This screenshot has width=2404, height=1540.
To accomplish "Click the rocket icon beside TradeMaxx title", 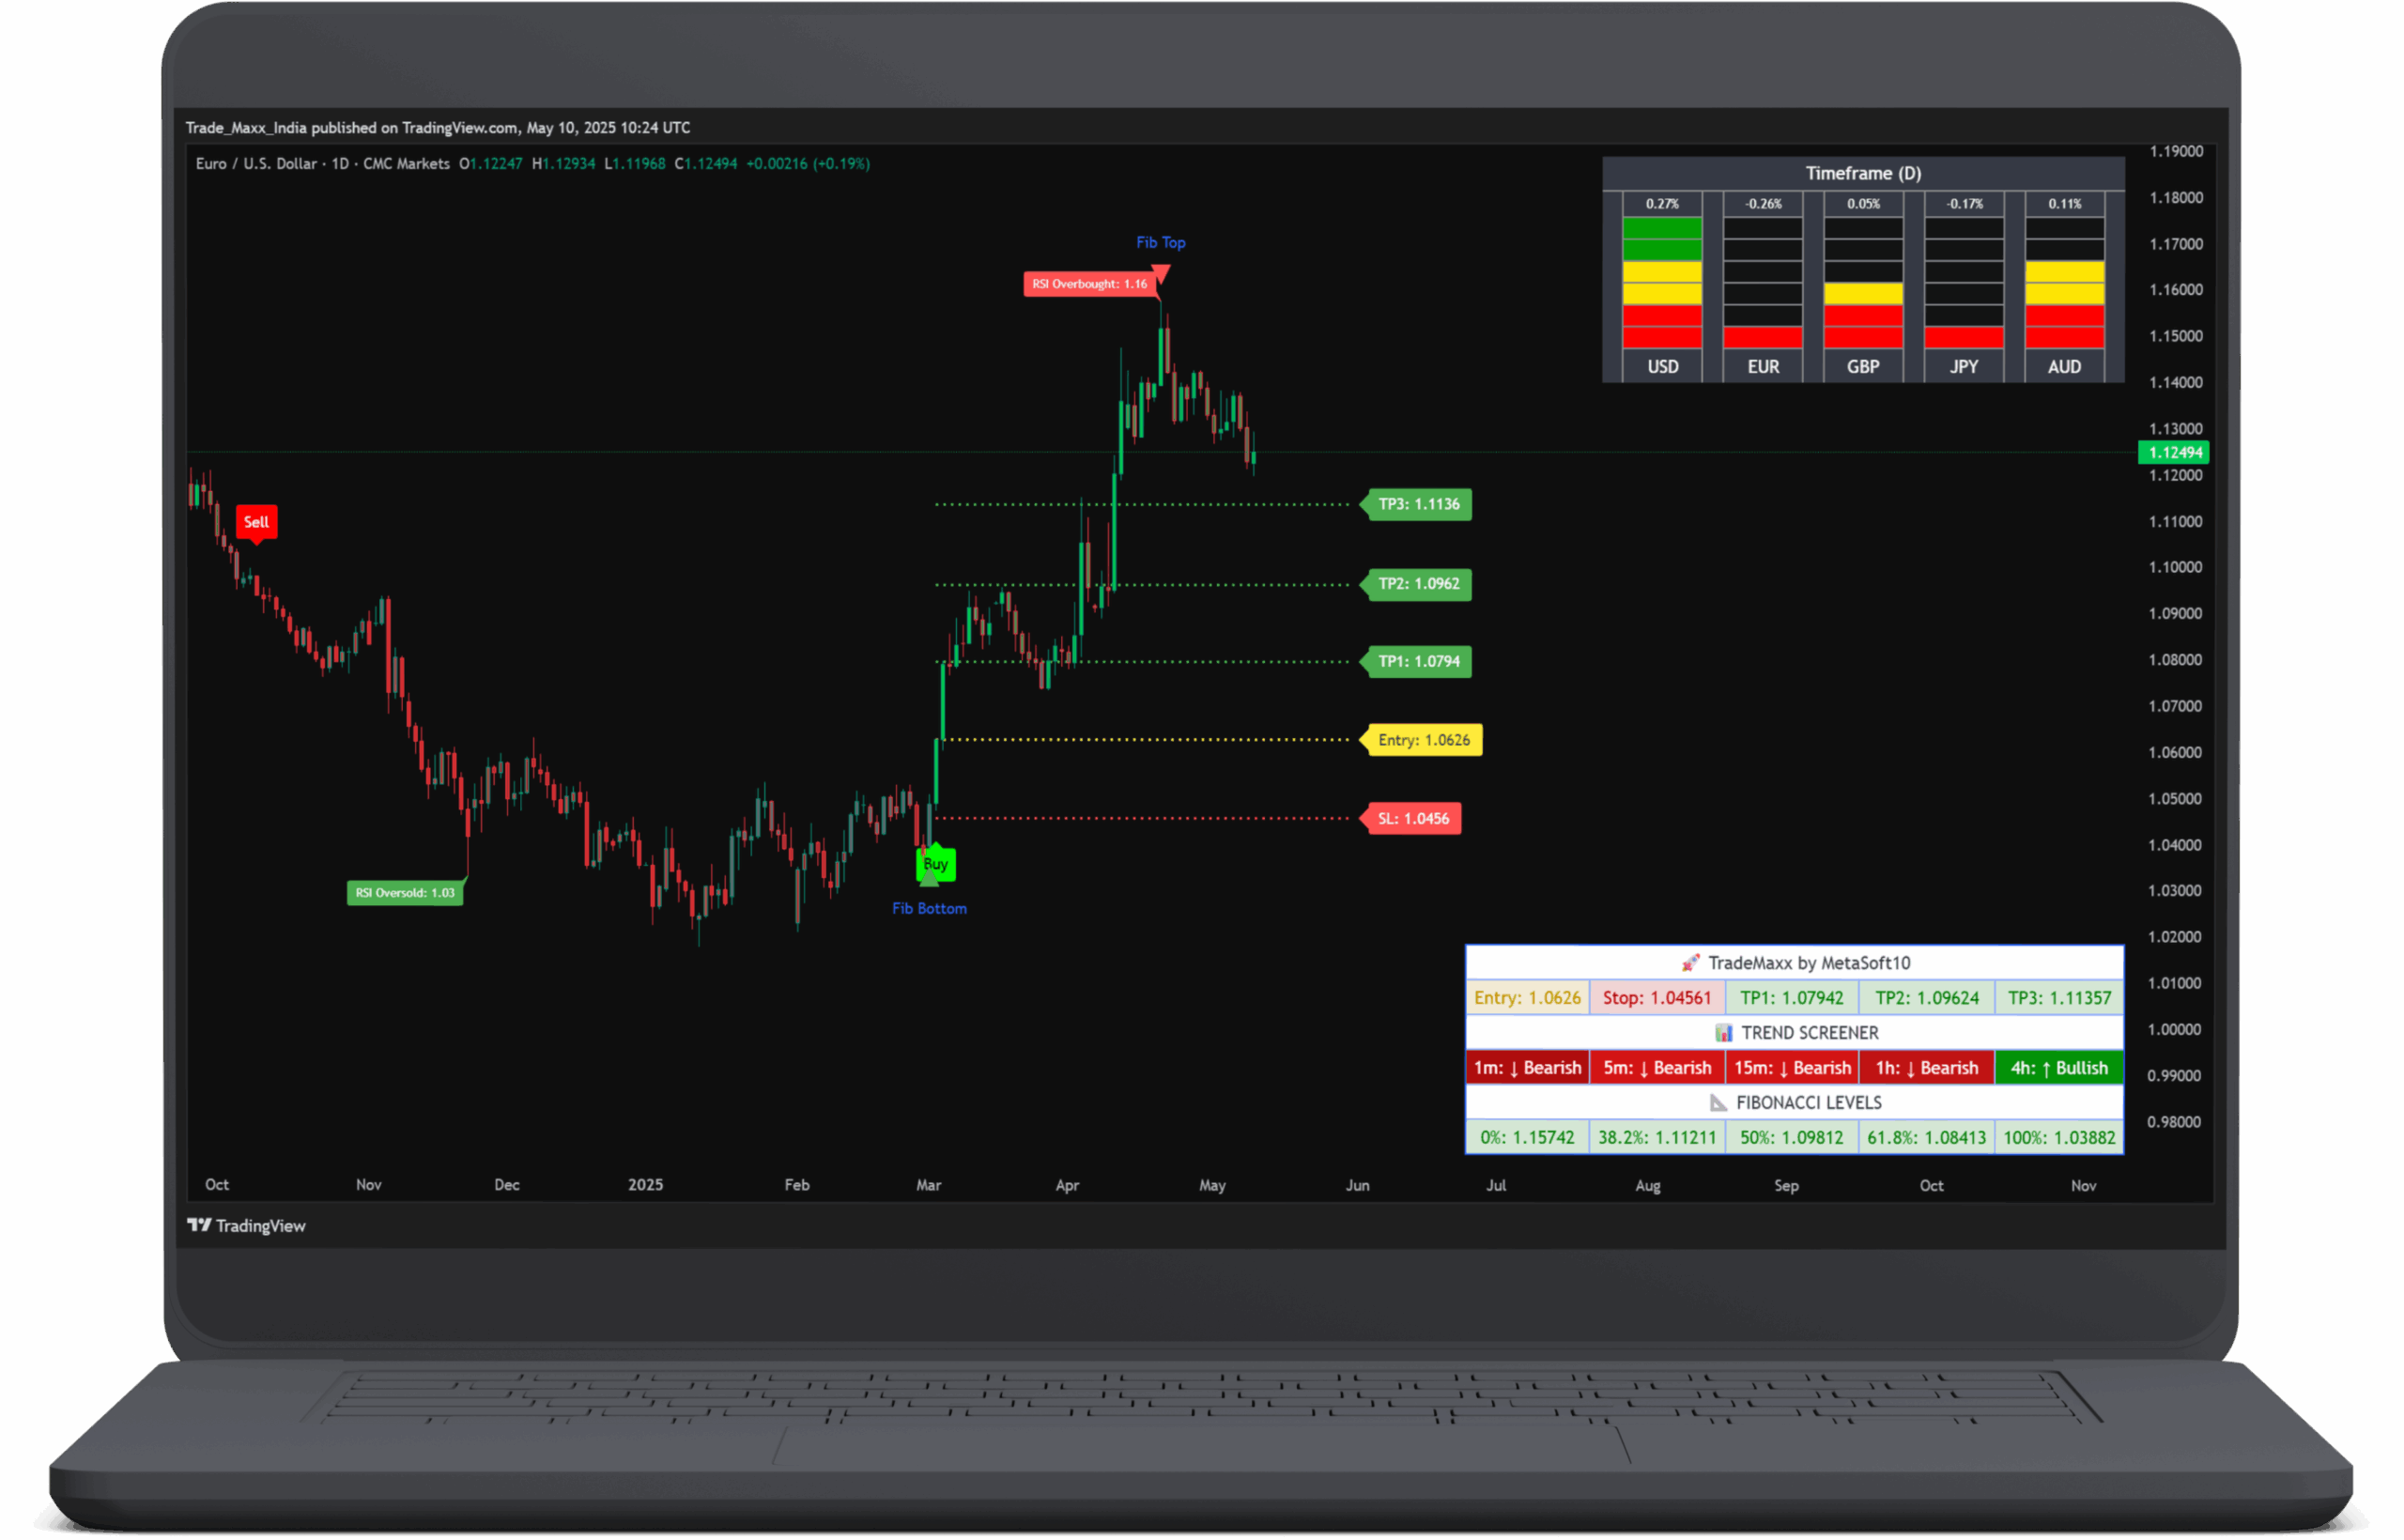I will tap(1690, 963).
